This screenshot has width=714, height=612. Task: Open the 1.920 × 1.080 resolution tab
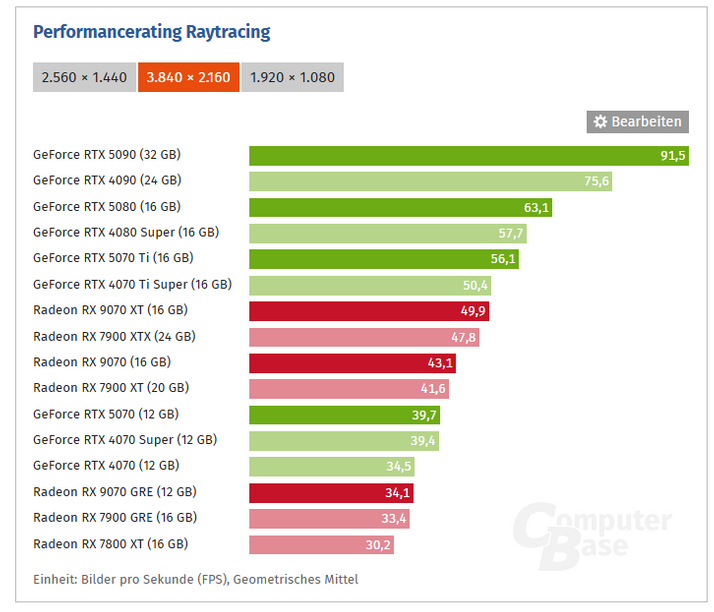292,77
